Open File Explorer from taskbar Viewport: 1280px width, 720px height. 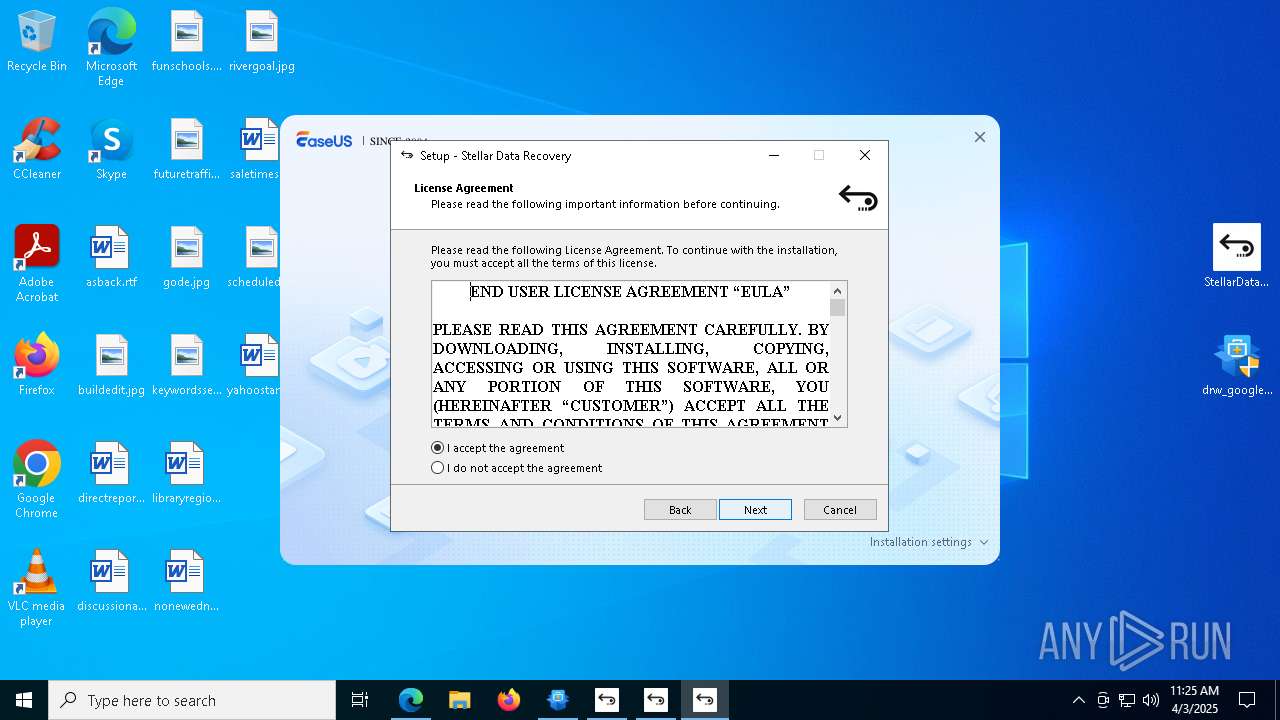[x=459, y=700]
